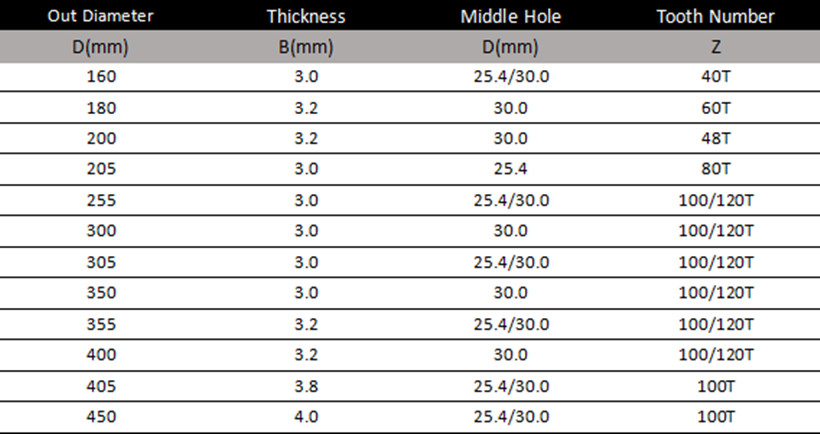Click the Out Diameter column header
This screenshot has width=820, height=434.
click(100, 16)
